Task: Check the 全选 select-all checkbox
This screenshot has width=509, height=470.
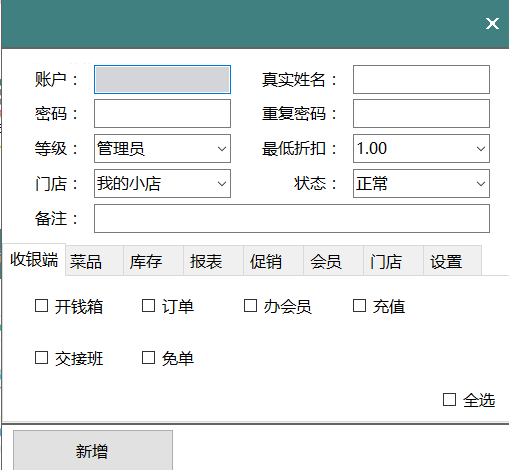Action: pyautogui.click(x=449, y=399)
